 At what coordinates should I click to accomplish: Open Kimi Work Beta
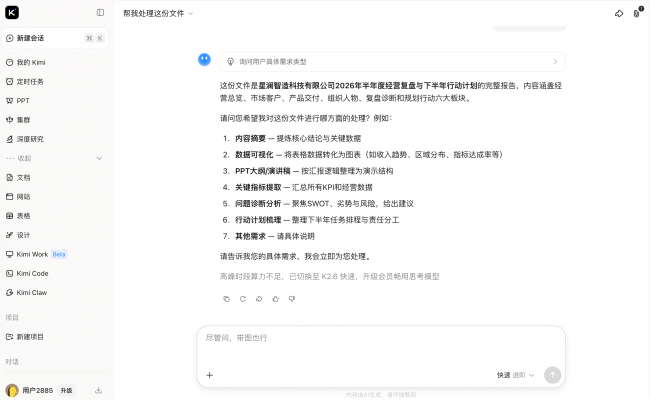[55, 254]
